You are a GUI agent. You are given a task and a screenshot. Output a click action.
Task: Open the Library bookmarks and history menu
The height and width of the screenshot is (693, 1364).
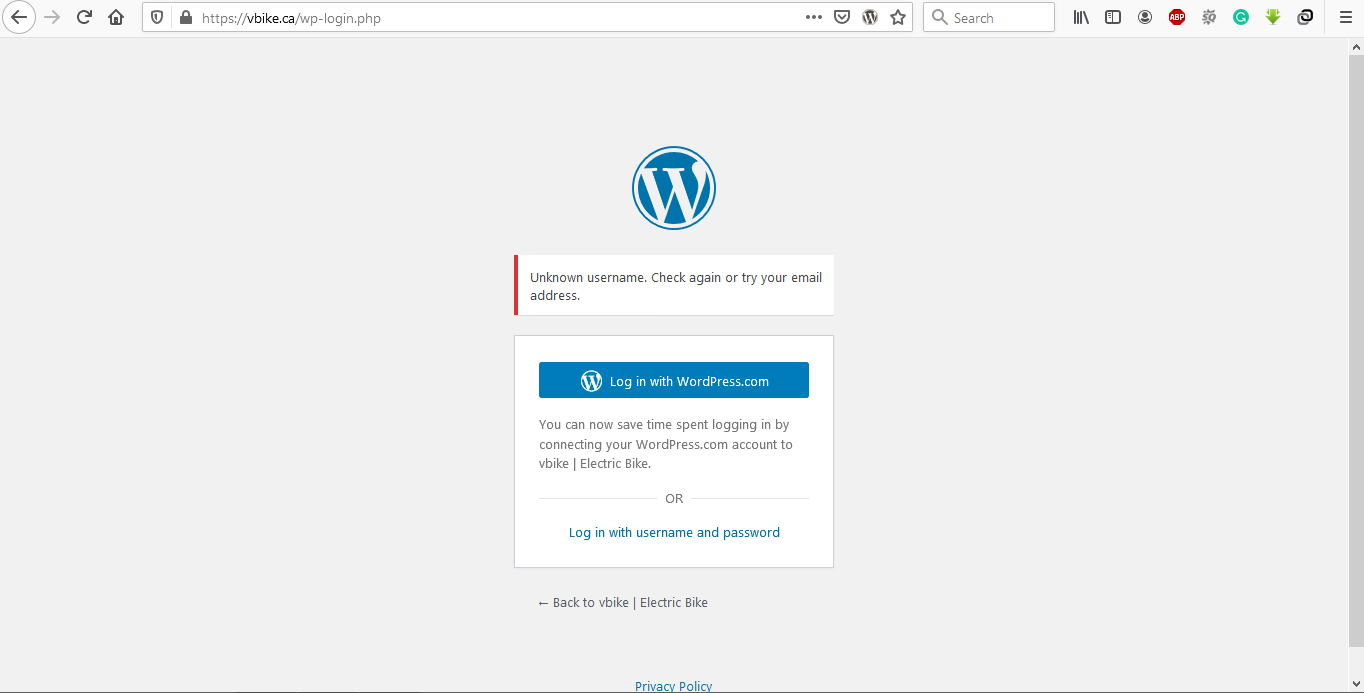click(x=1081, y=17)
